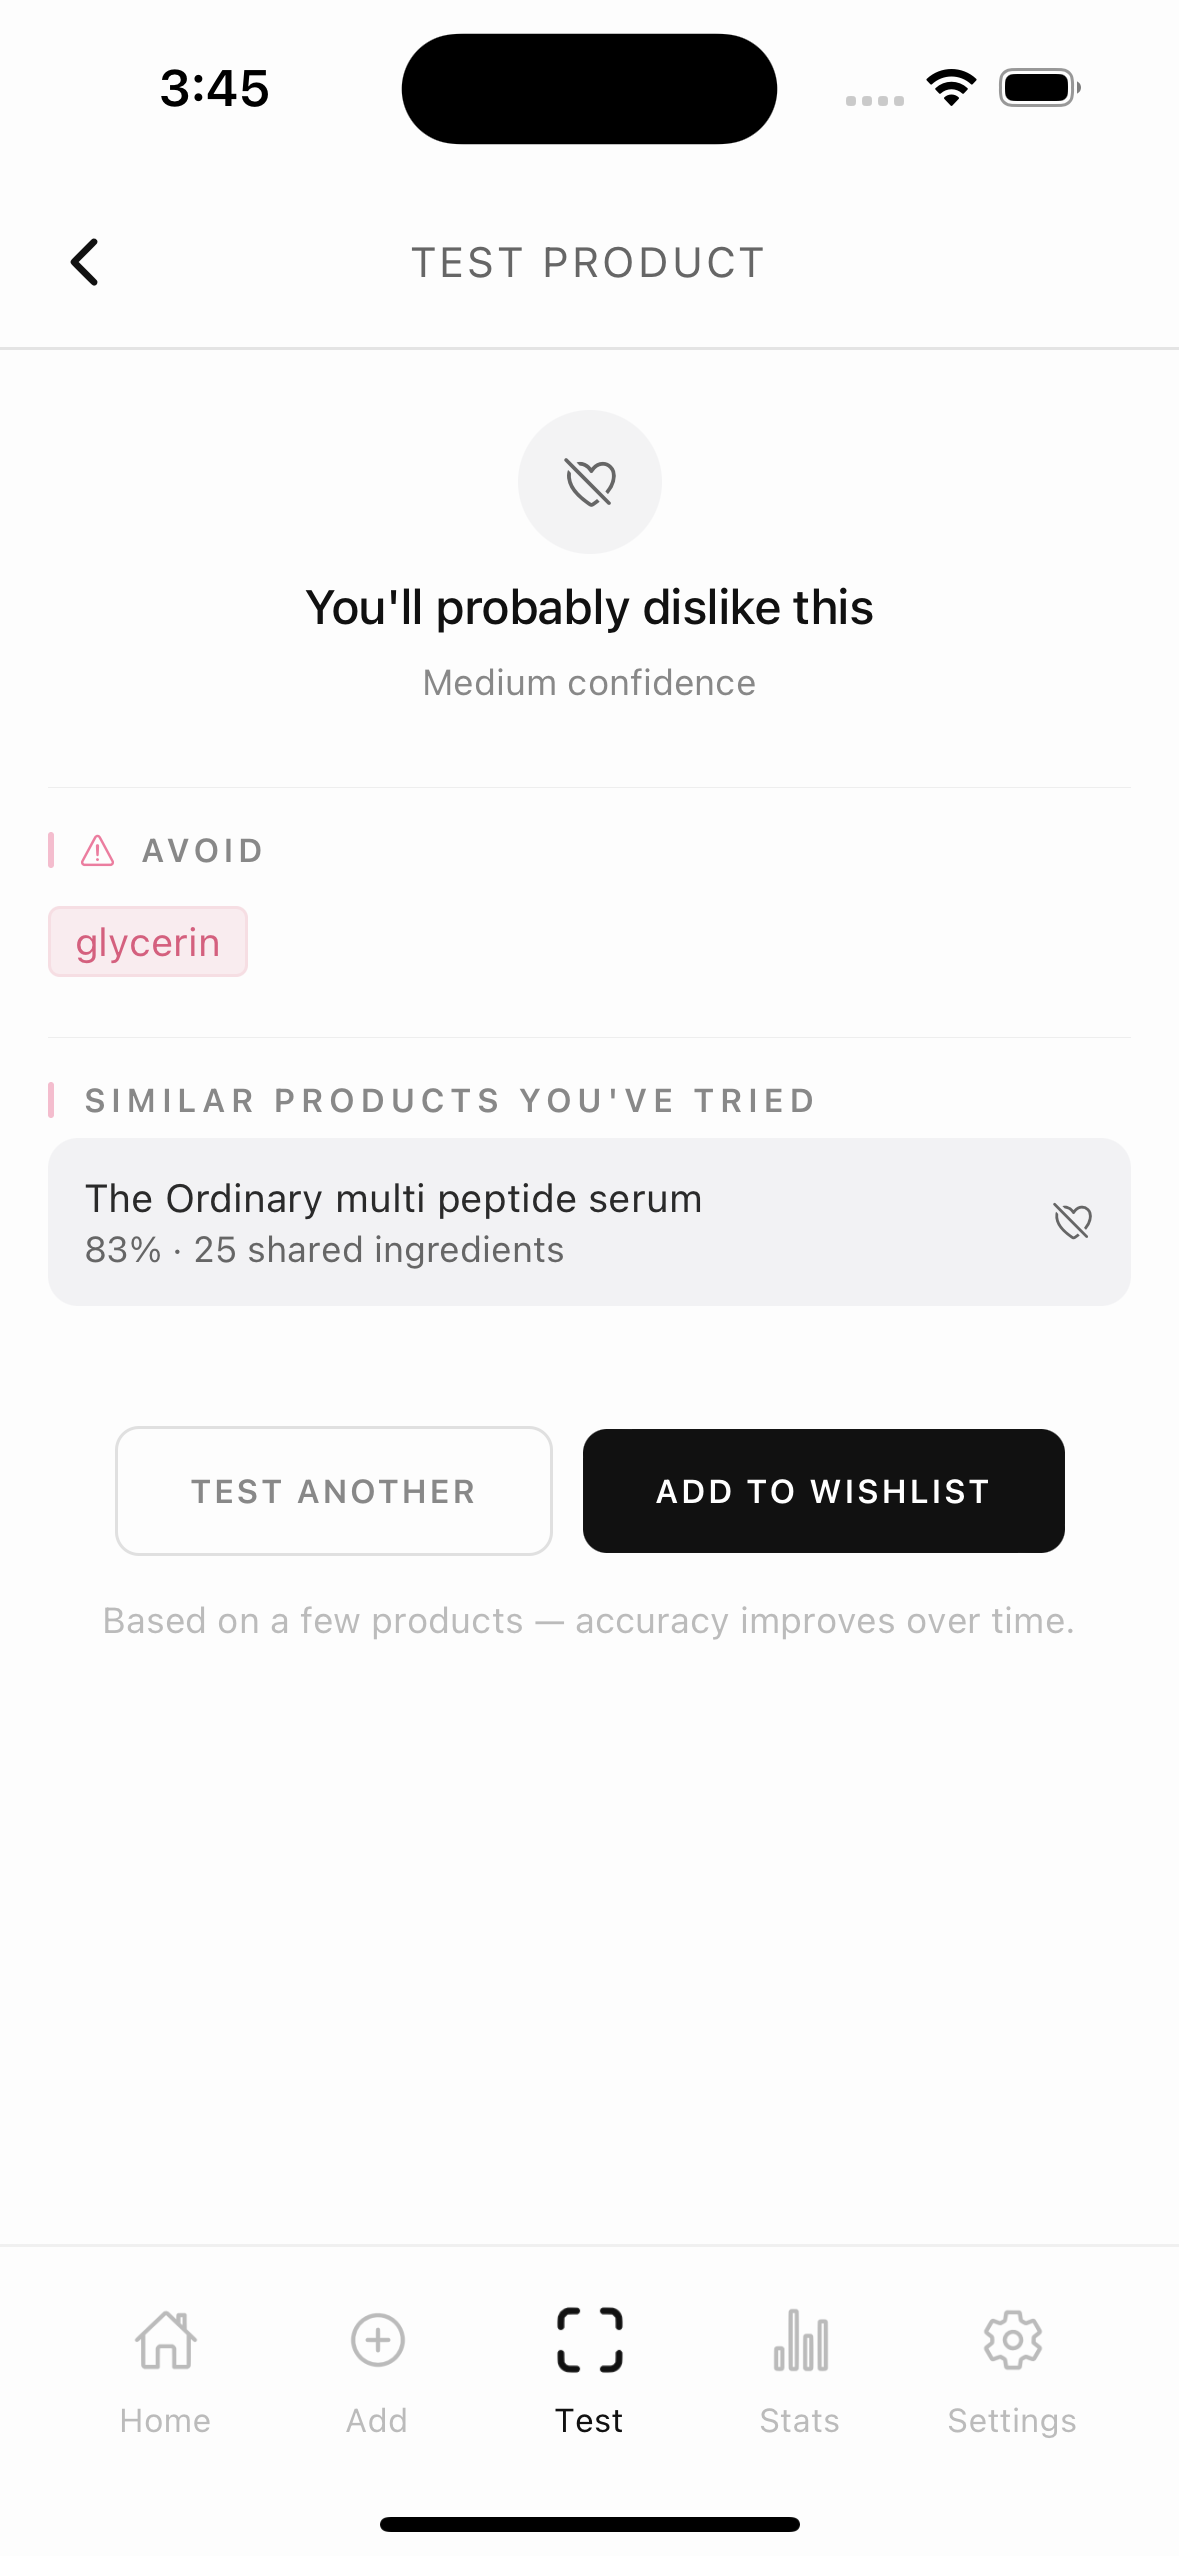Tap the Stats bar chart icon
The height and width of the screenshot is (2556, 1179).
click(800, 2340)
